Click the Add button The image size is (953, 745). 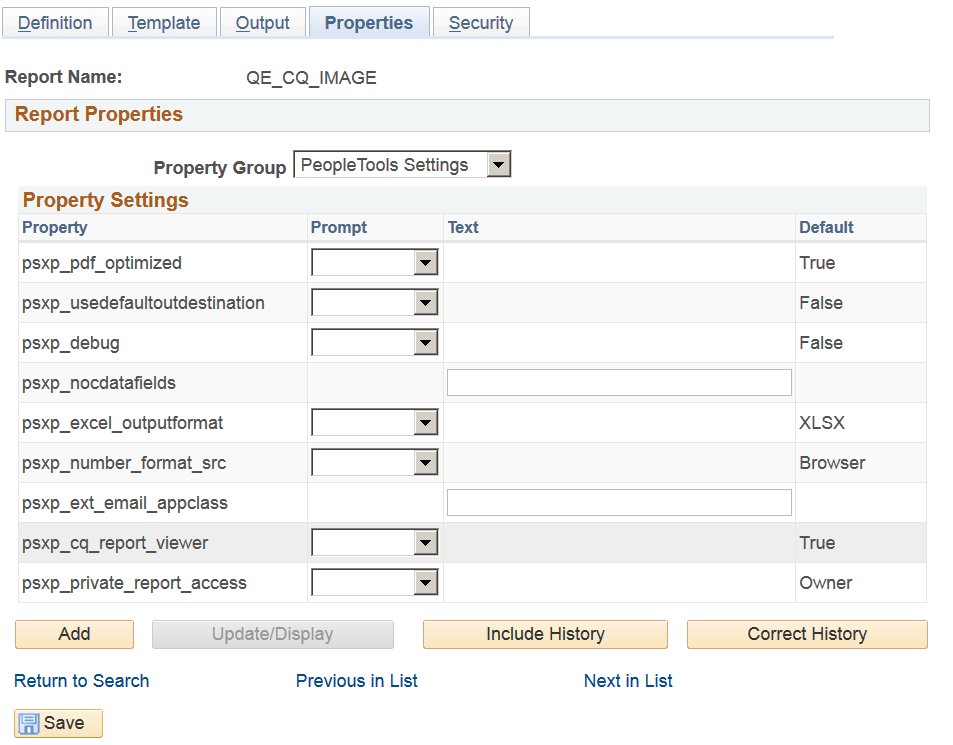pyautogui.click(x=74, y=634)
